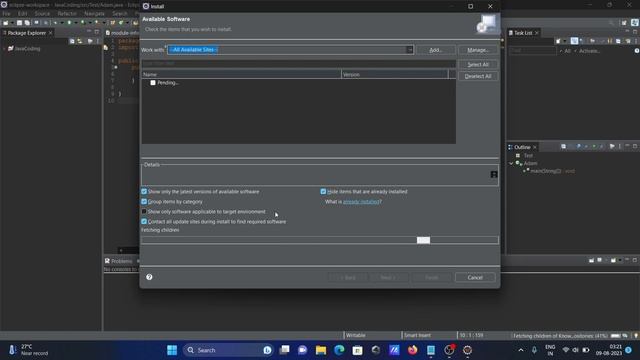Screen dimensions: 640x360
Task: Click the highlighted Categorized icon in Task List
Action: (x=574, y=41)
